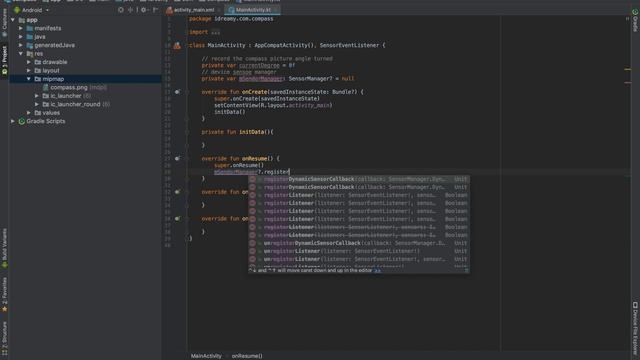
Task: Expand the ic_launcher_round group arrow
Action: [37, 104]
